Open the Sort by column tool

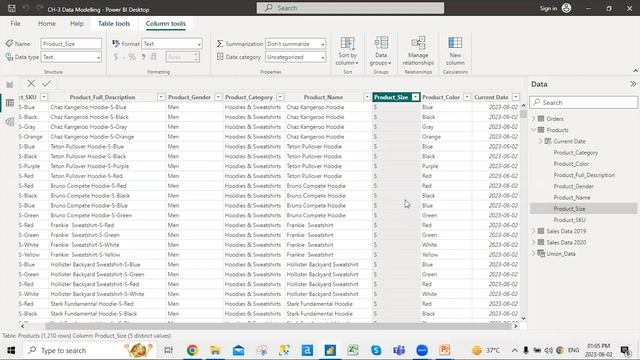pos(347,51)
